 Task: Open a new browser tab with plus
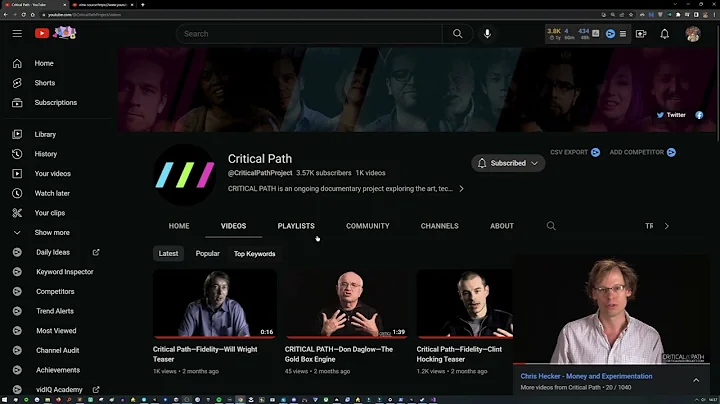(x=143, y=5)
